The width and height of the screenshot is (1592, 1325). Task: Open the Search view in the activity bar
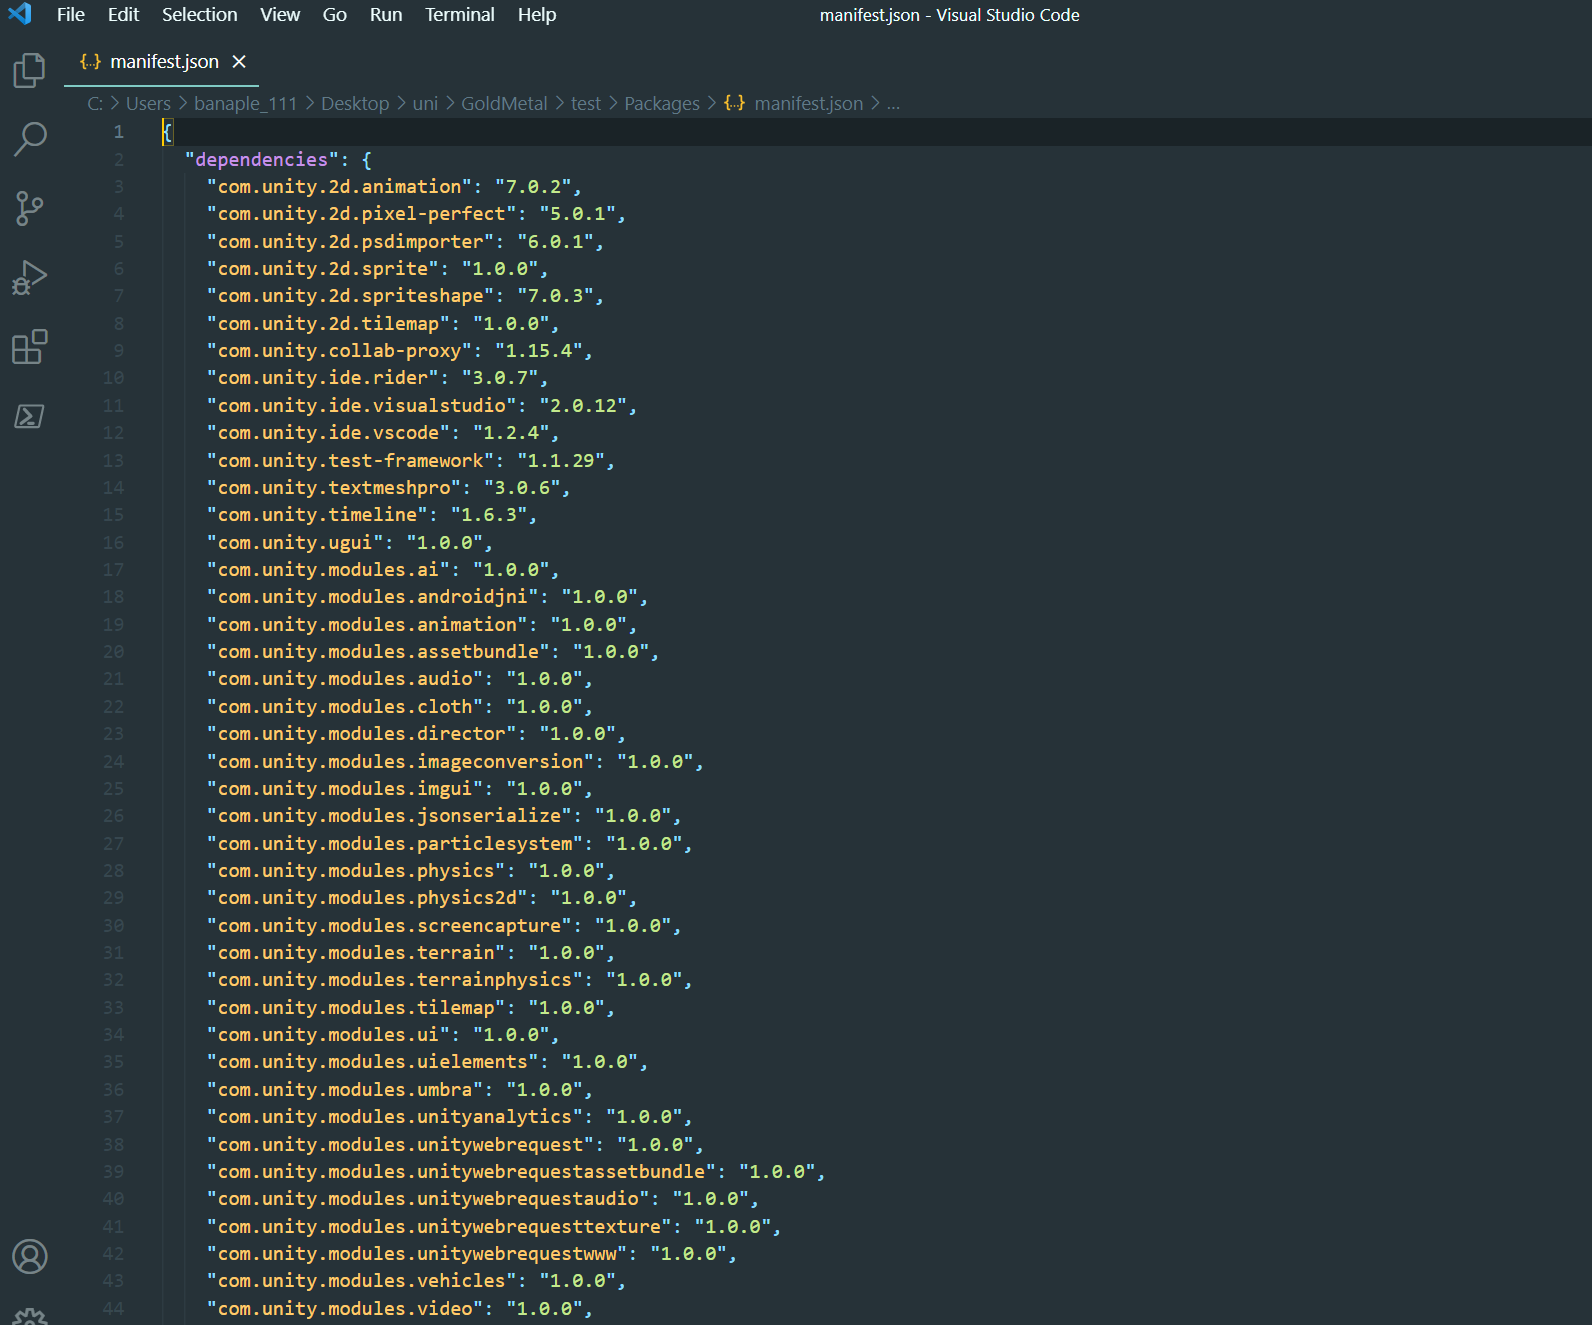[30, 139]
